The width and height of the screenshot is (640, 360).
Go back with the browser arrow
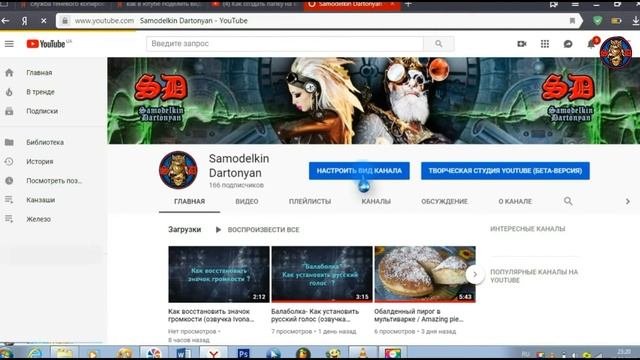6,20
